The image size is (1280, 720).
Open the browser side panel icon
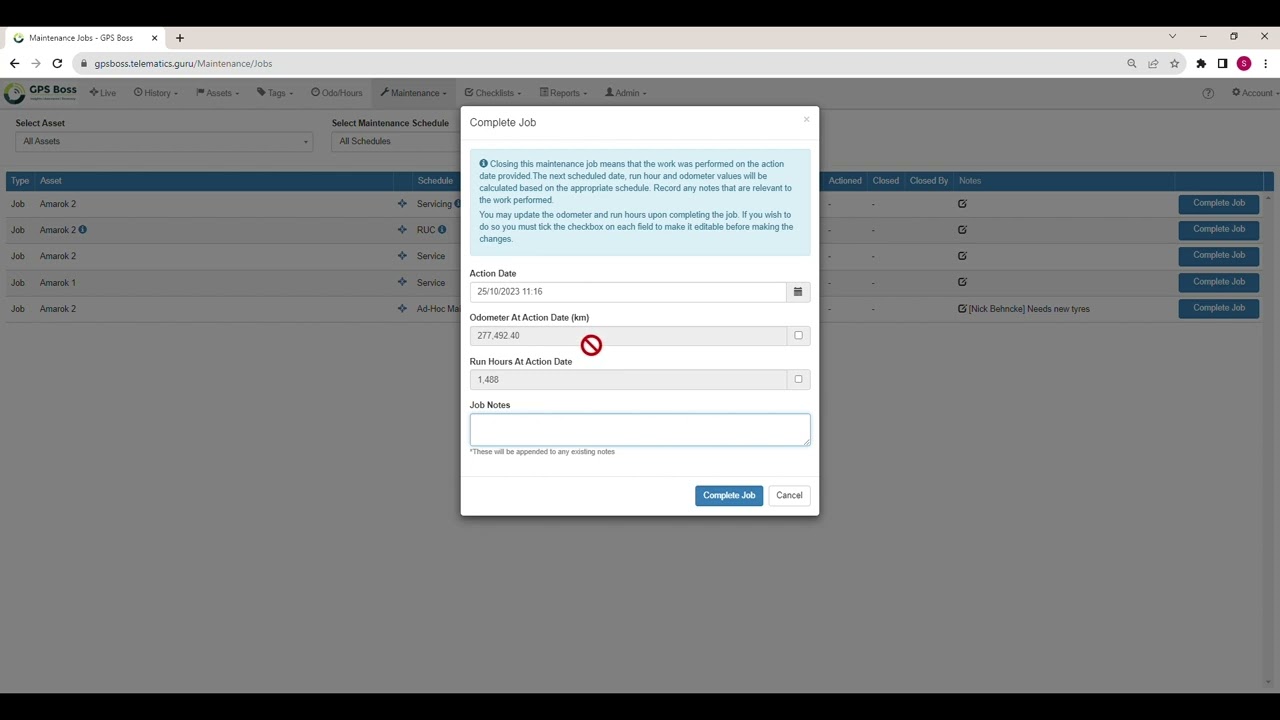click(x=1222, y=64)
